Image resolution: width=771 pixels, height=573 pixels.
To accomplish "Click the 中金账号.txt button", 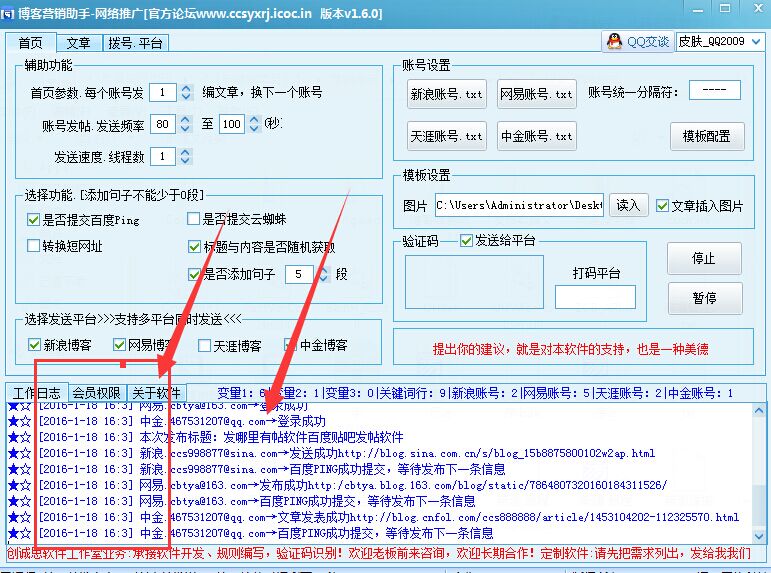I will pyautogui.click(x=536, y=136).
